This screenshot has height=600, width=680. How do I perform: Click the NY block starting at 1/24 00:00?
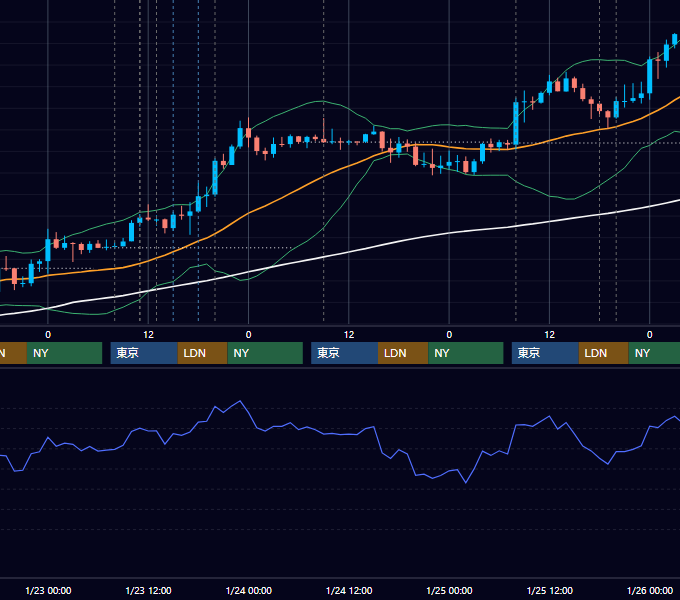(265, 353)
